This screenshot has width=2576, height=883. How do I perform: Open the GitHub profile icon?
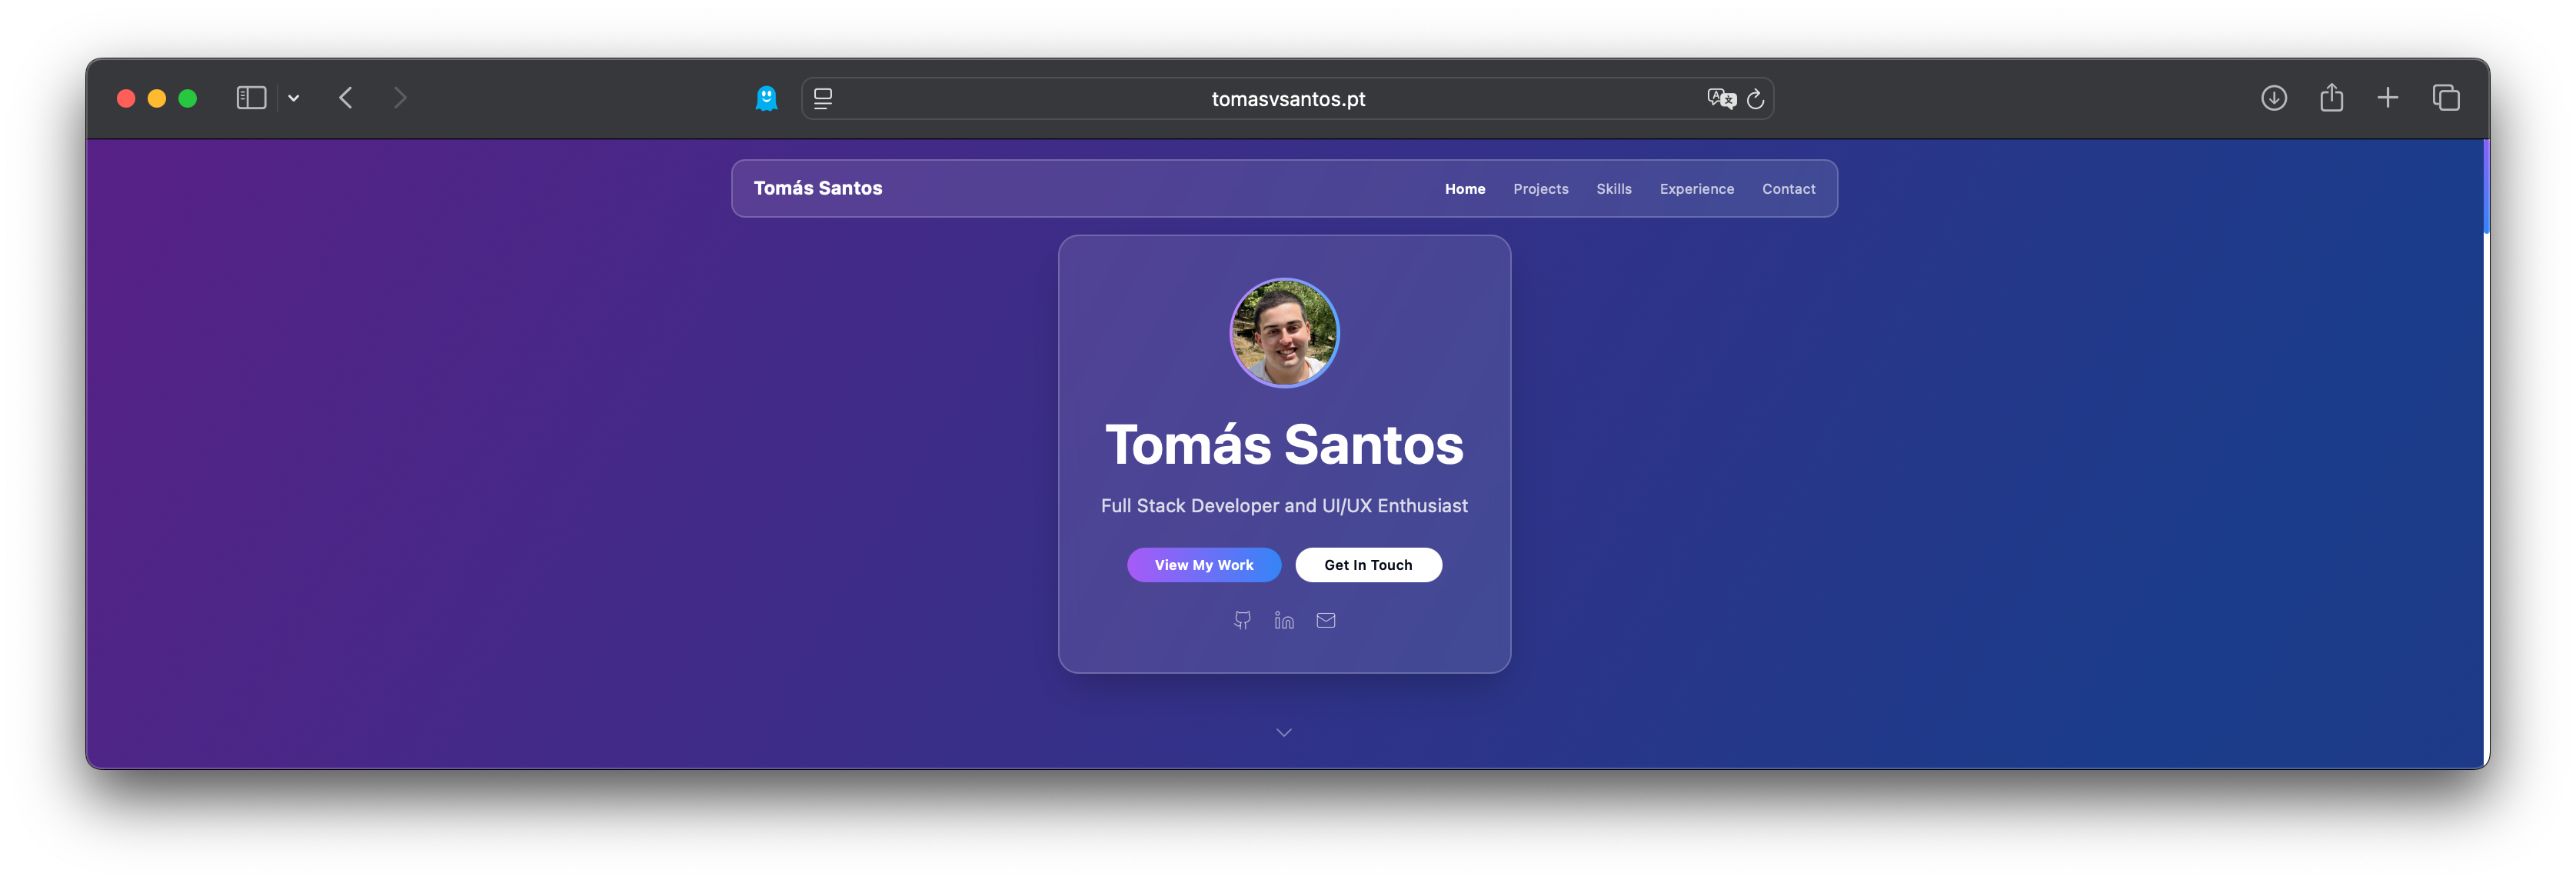1242,620
